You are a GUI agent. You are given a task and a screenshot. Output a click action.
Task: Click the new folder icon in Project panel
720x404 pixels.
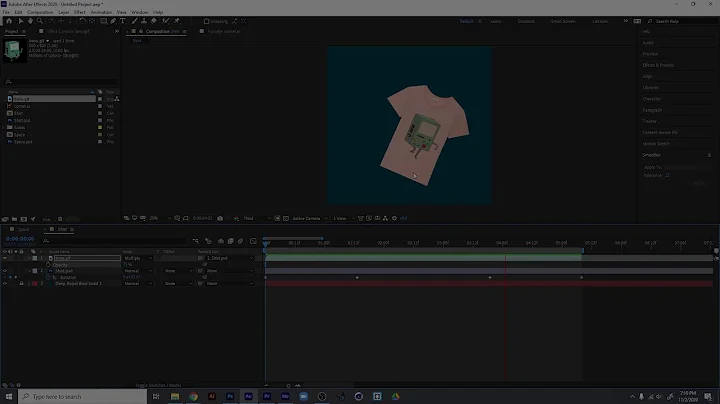tap(14, 219)
